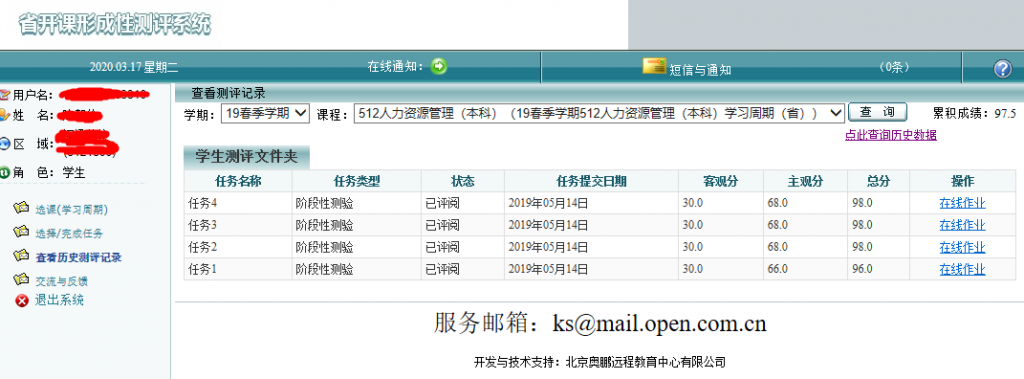Viewport: 1024px width, 379px height.
Task: Click the green icon beside 角色
Action: (x=5, y=173)
